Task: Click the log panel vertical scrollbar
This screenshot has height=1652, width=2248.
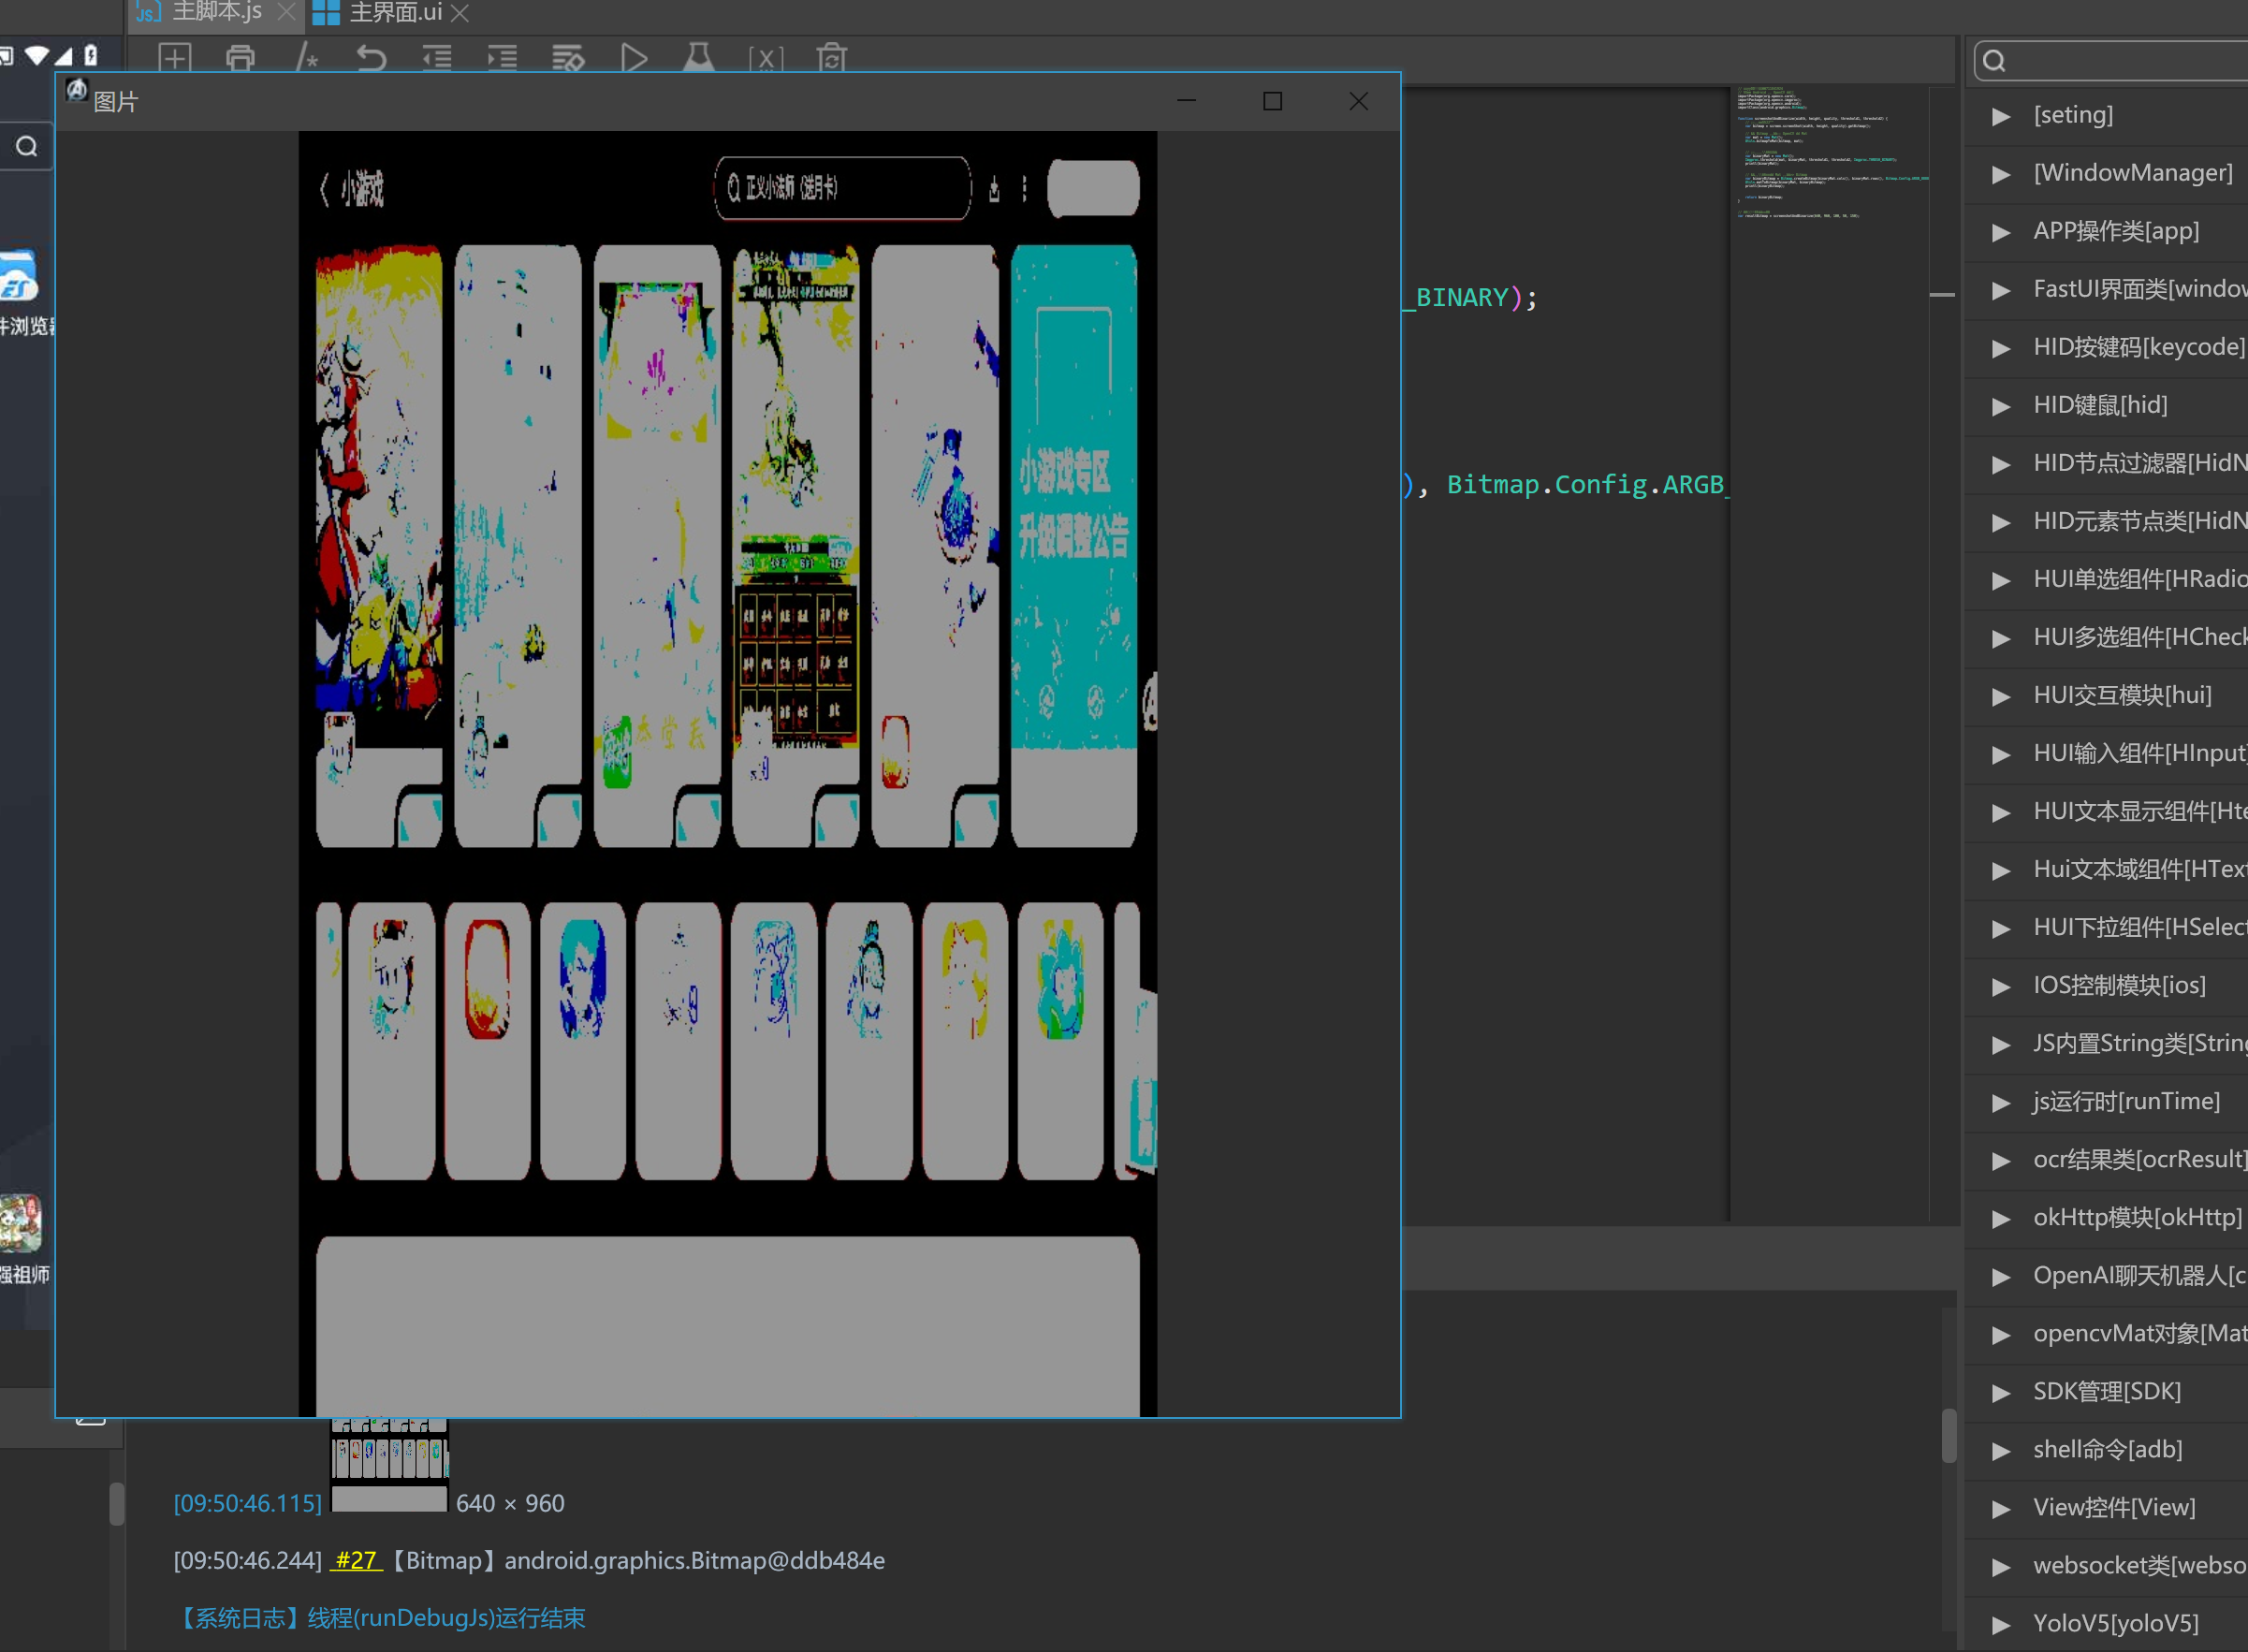Action: pyautogui.click(x=1948, y=1435)
